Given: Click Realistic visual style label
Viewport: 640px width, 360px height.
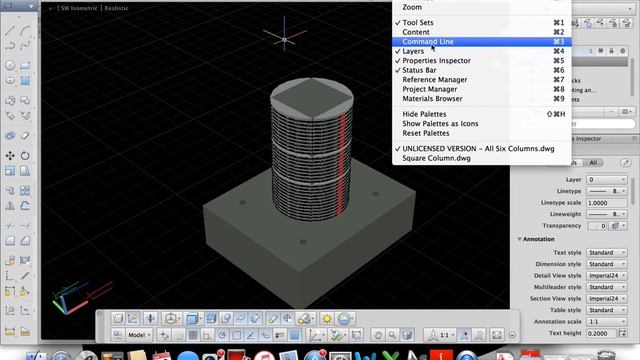Looking at the screenshot, I should click(x=116, y=8).
